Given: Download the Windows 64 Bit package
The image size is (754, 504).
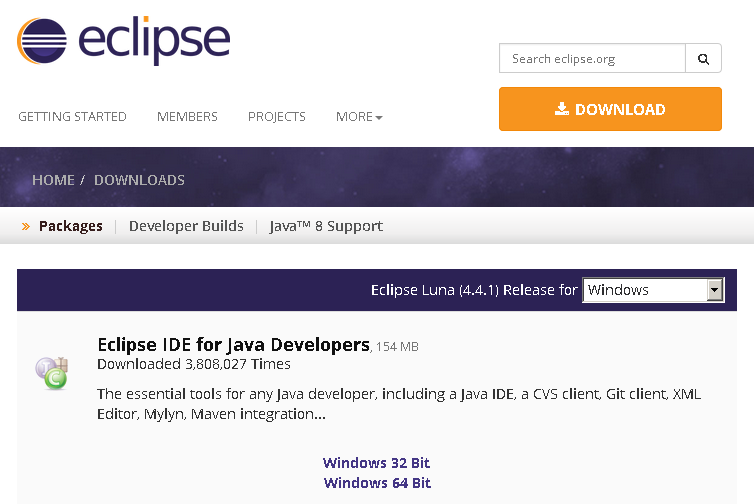Looking at the screenshot, I should click(377, 483).
